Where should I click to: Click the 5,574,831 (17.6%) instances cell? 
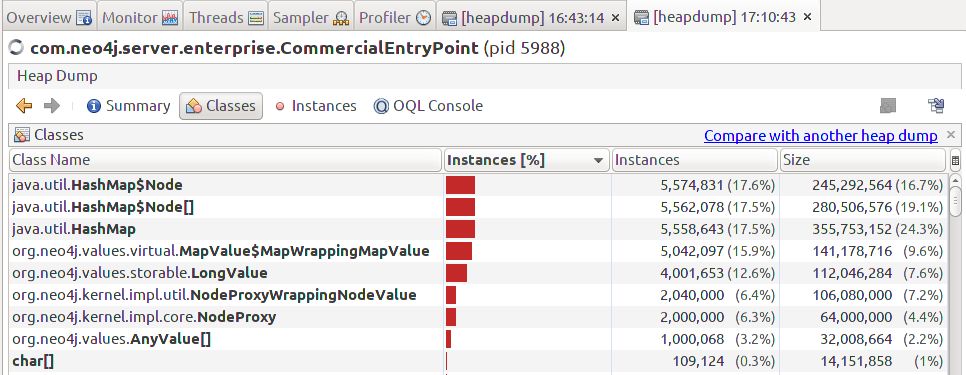[696, 185]
